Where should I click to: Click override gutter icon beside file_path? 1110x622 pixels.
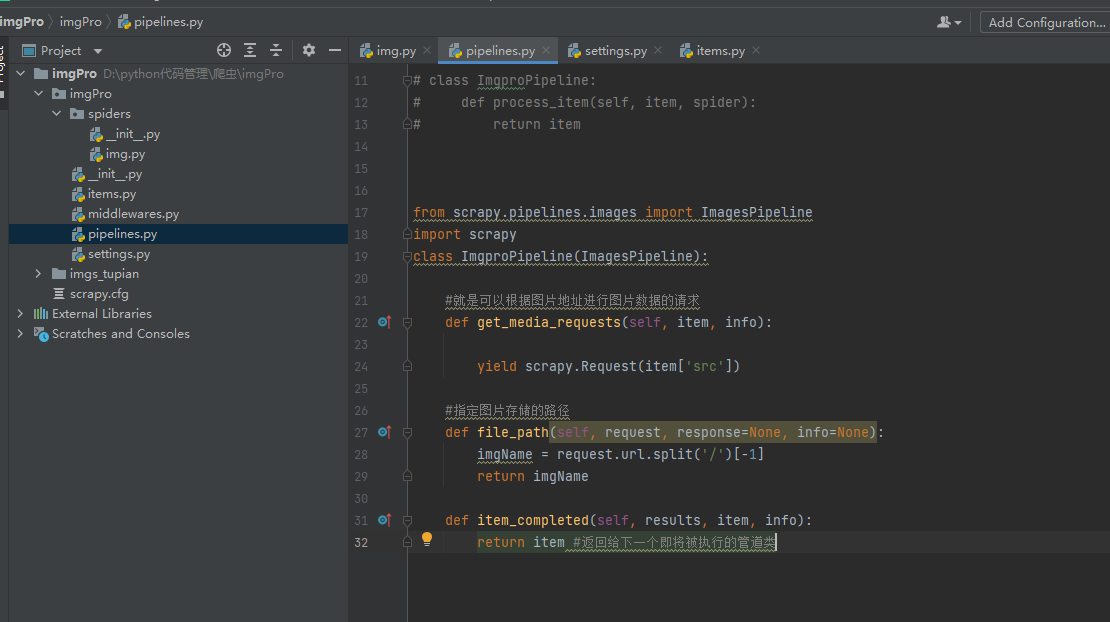tap(384, 432)
